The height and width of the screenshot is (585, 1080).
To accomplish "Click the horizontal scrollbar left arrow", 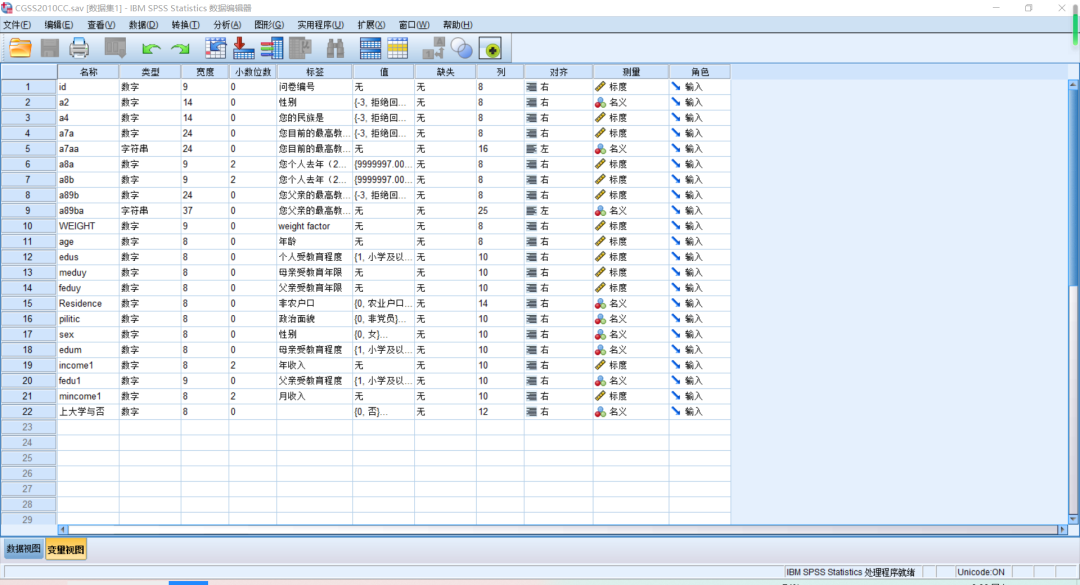I will 63,529.
